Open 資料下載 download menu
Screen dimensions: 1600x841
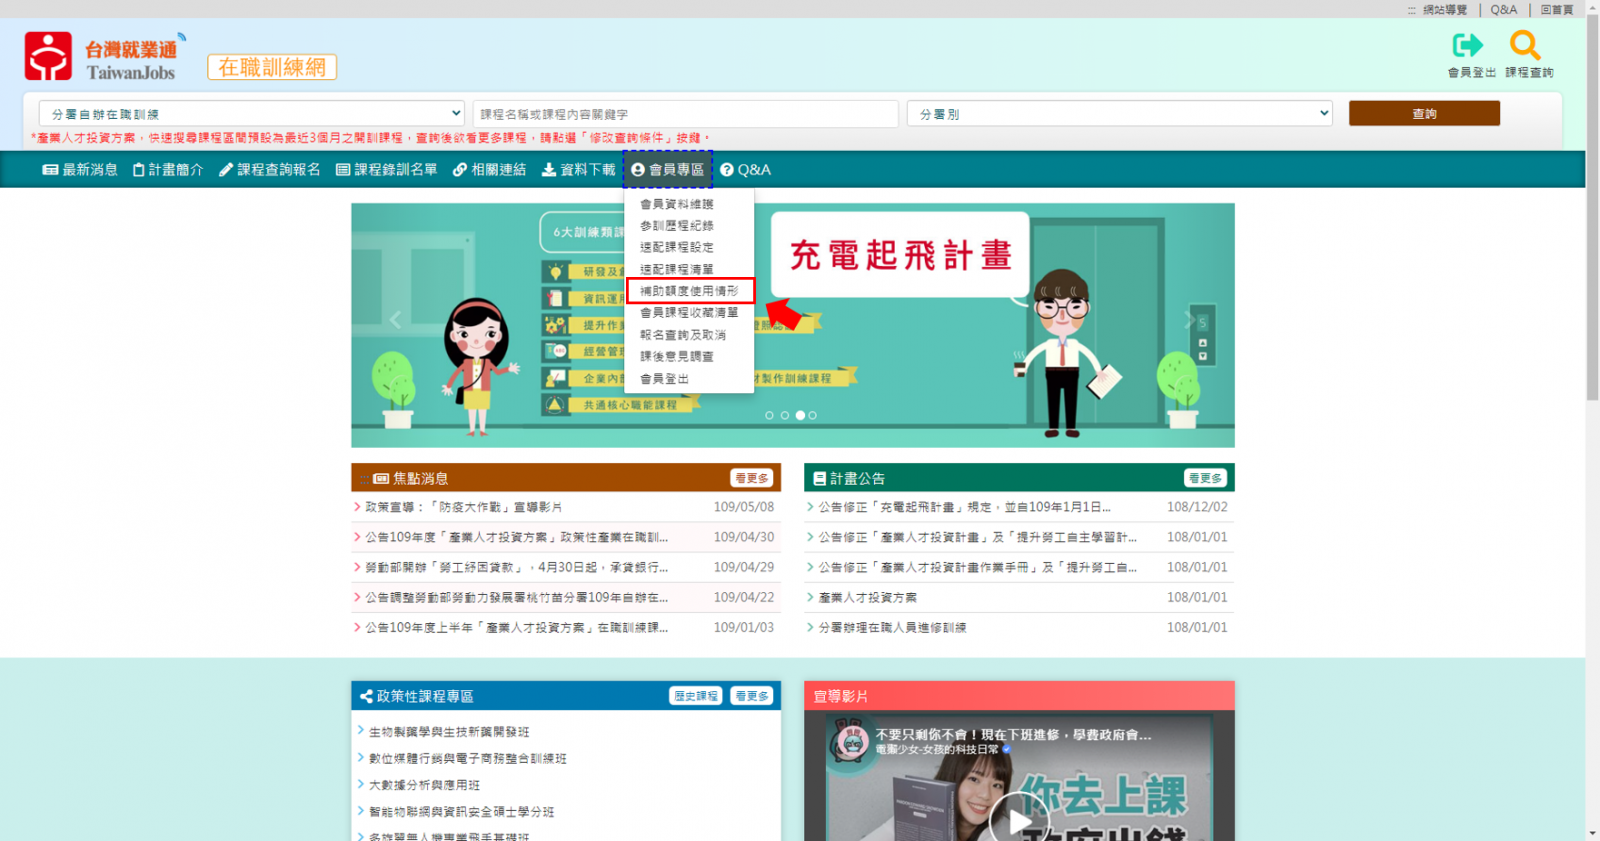pyautogui.click(x=578, y=170)
